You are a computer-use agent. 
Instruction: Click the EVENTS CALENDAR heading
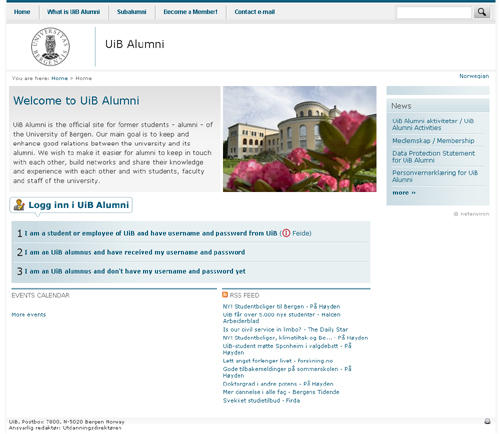click(x=40, y=295)
